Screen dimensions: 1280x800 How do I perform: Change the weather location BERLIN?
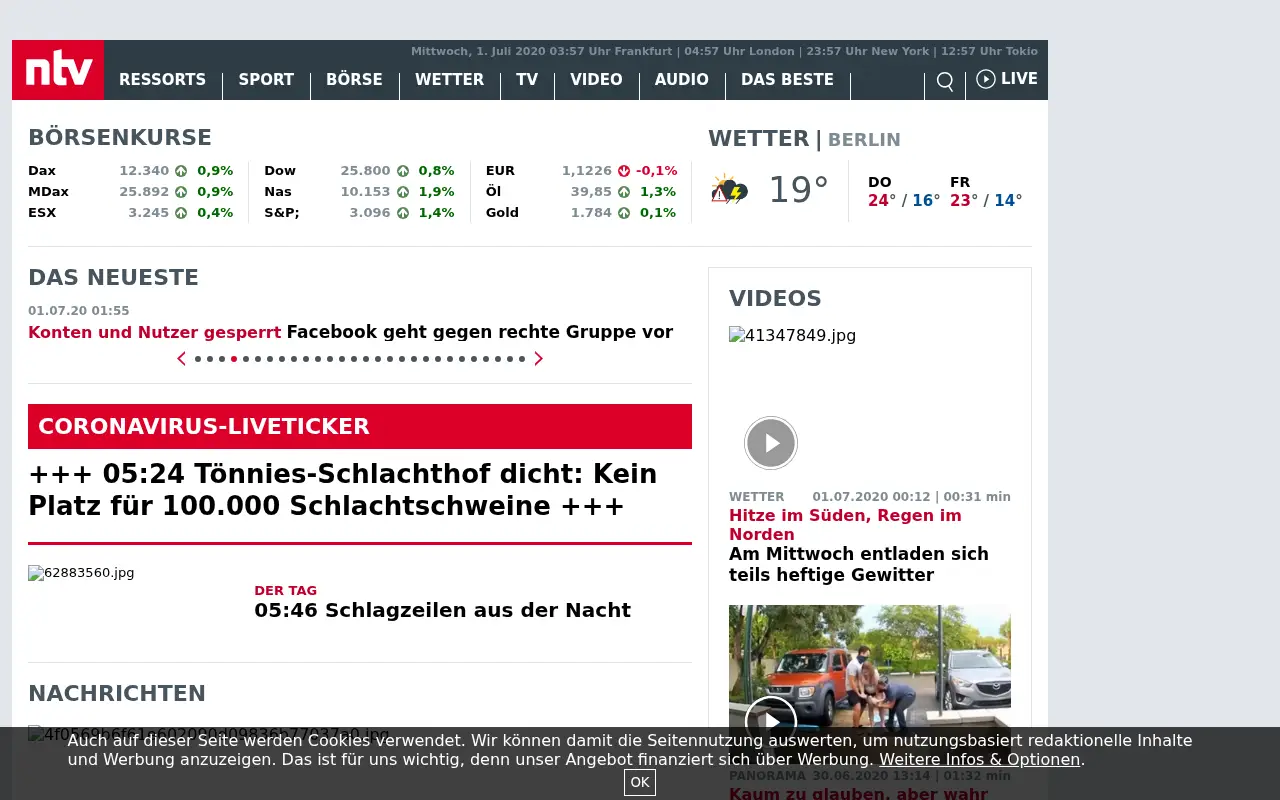(864, 140)
